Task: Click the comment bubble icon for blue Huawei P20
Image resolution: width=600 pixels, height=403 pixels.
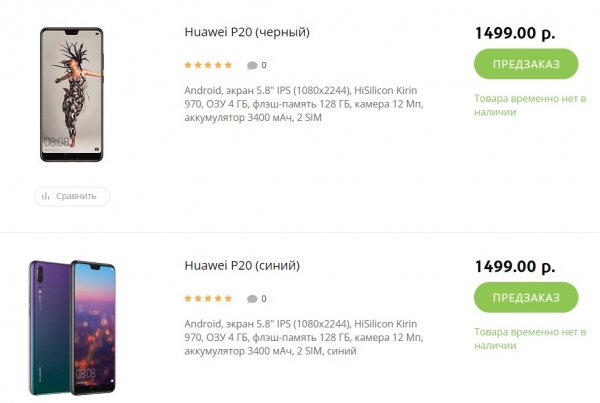Action: (252, 299)
